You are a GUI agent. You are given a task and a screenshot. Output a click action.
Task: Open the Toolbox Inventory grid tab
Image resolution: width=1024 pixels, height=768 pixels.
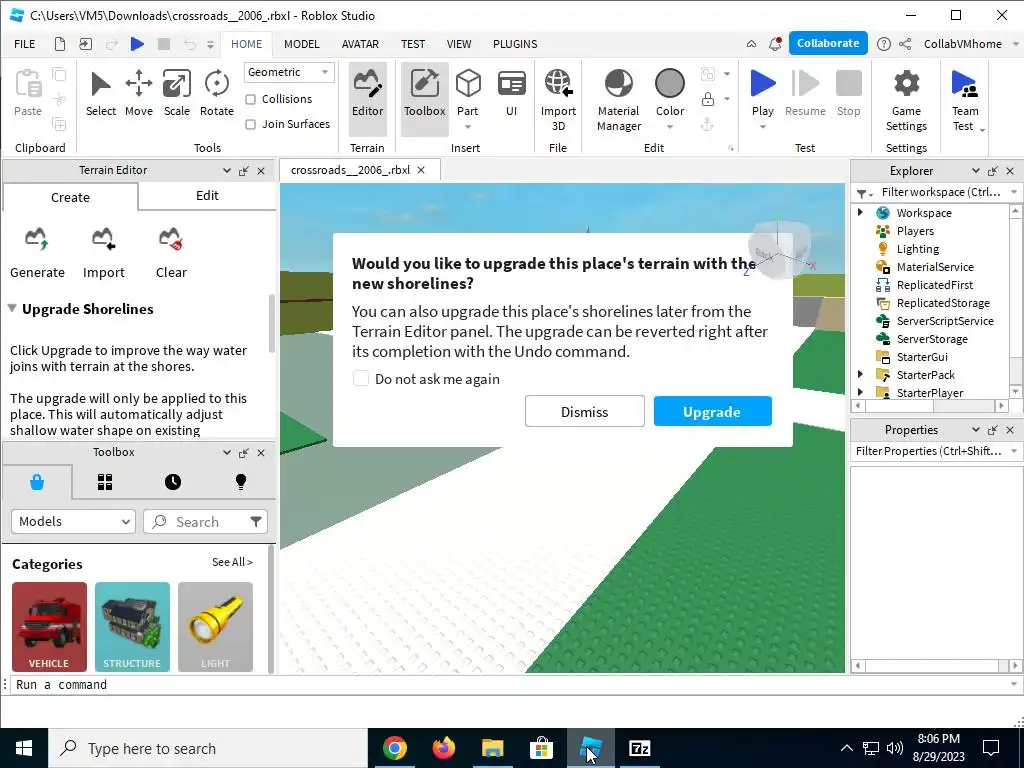105,482
